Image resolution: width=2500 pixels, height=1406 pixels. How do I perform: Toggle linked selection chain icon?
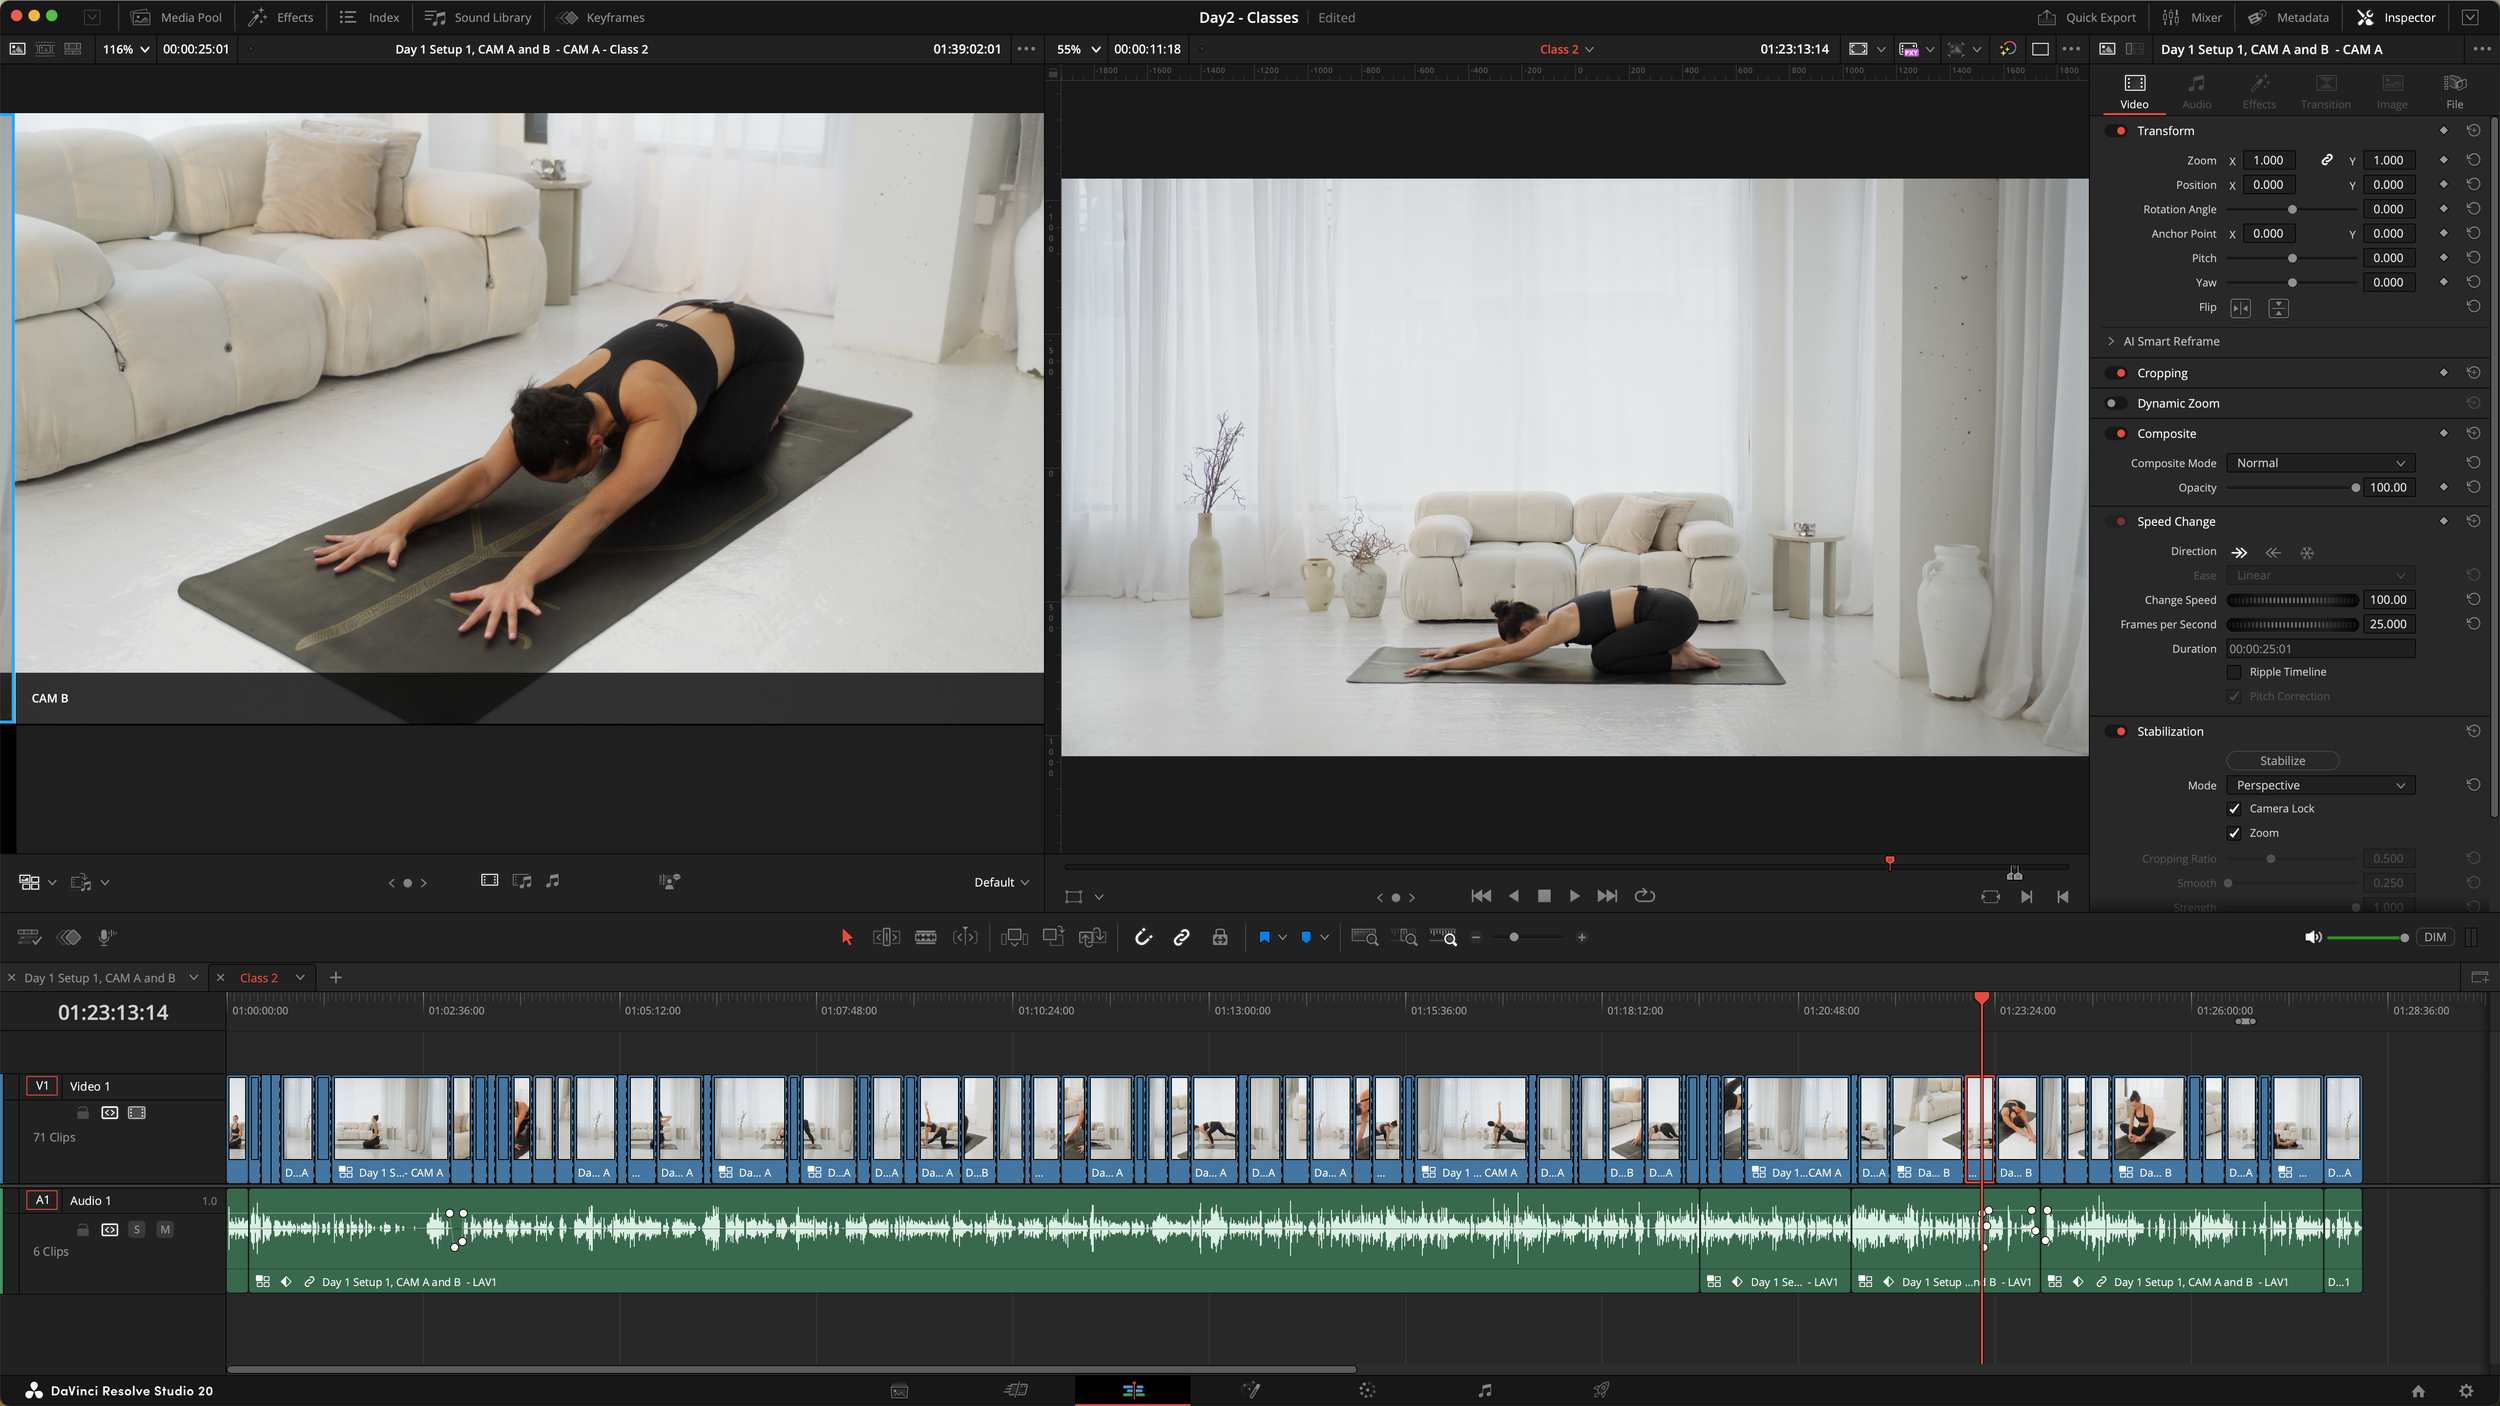coord(1181,937)
